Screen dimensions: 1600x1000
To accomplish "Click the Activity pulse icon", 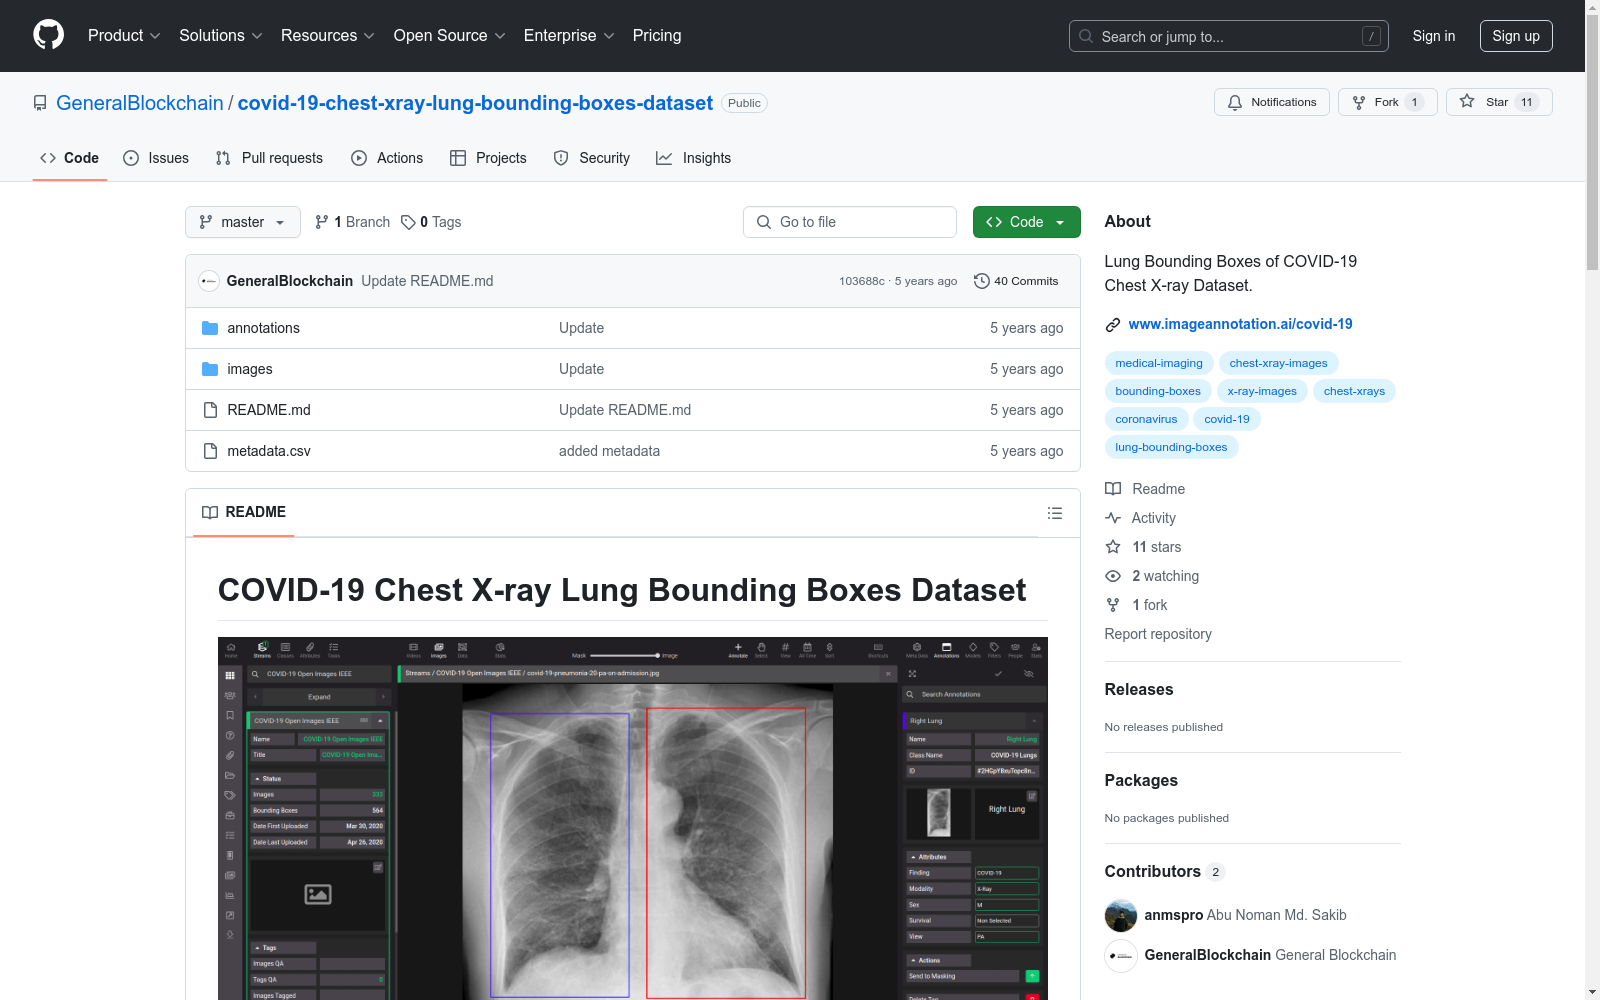I will pos(1113,518).
